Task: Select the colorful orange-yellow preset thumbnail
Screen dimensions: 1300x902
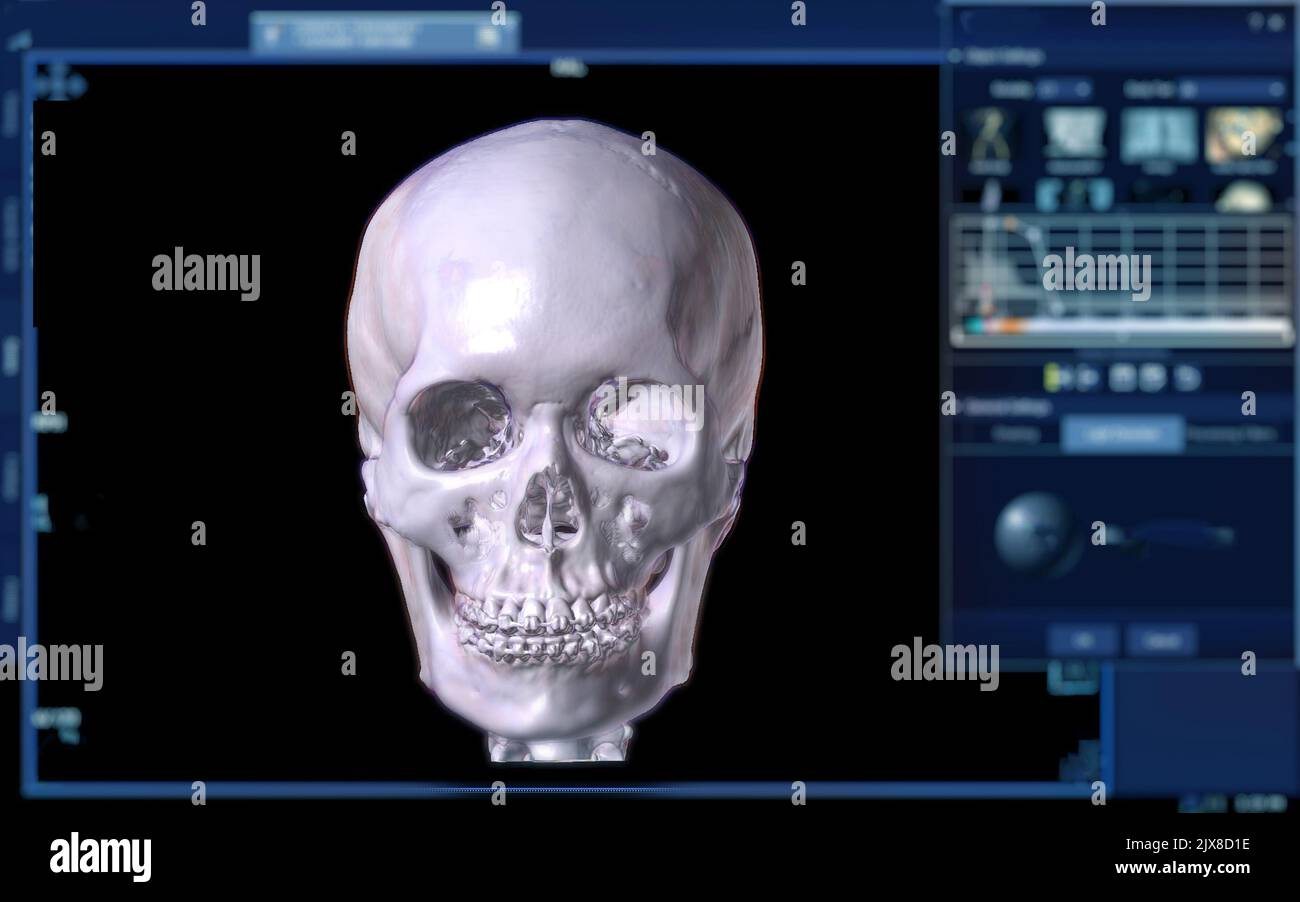Action: click(x=1243, y=135)
